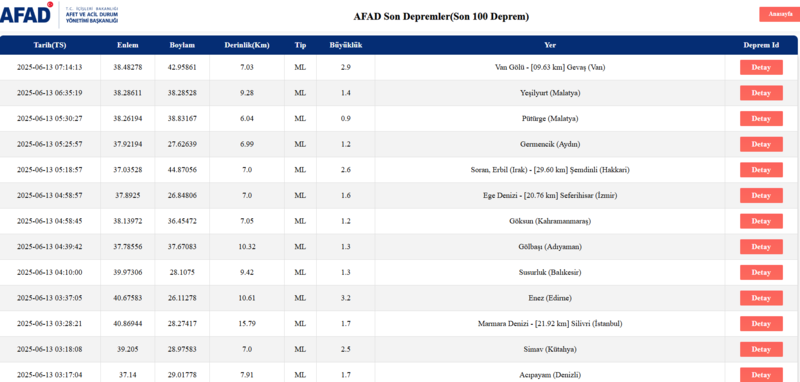
Task: Open Detay for Enez (Edirne) row
Action: 761,298
